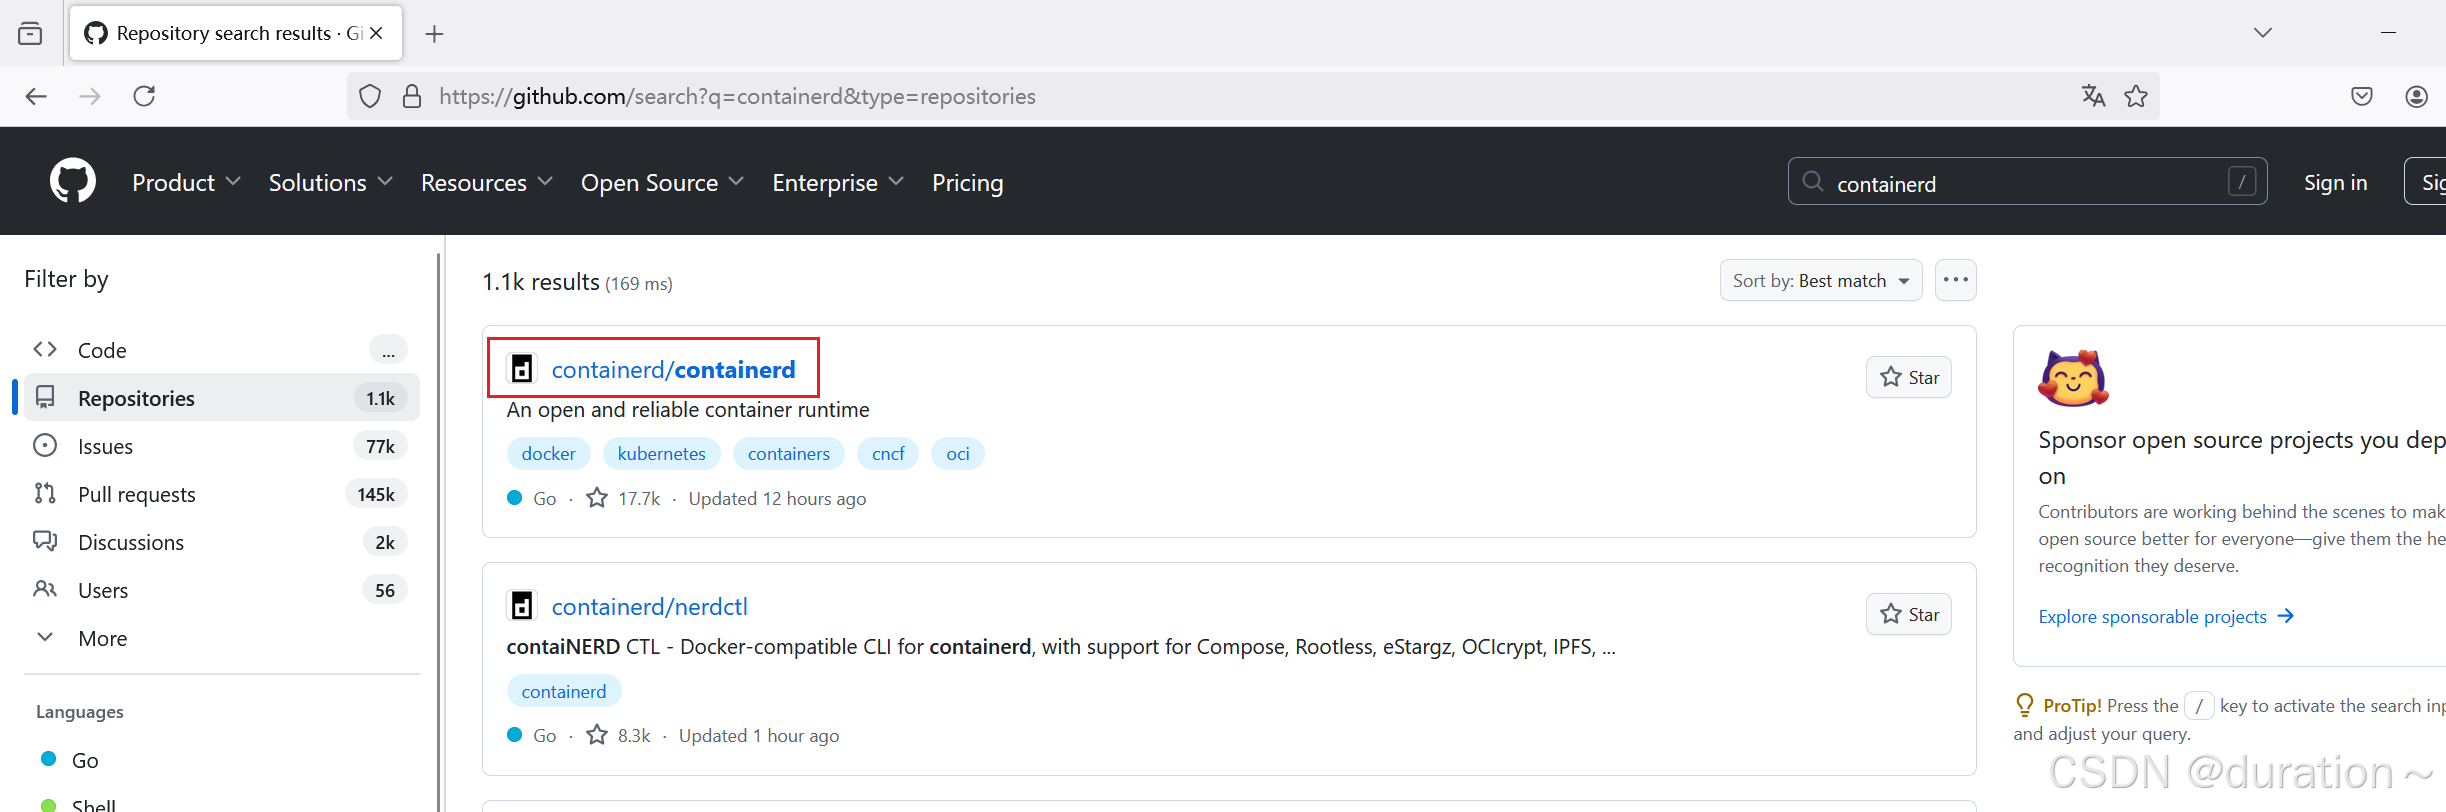Click the docker topic tag

tap(548, 454)
